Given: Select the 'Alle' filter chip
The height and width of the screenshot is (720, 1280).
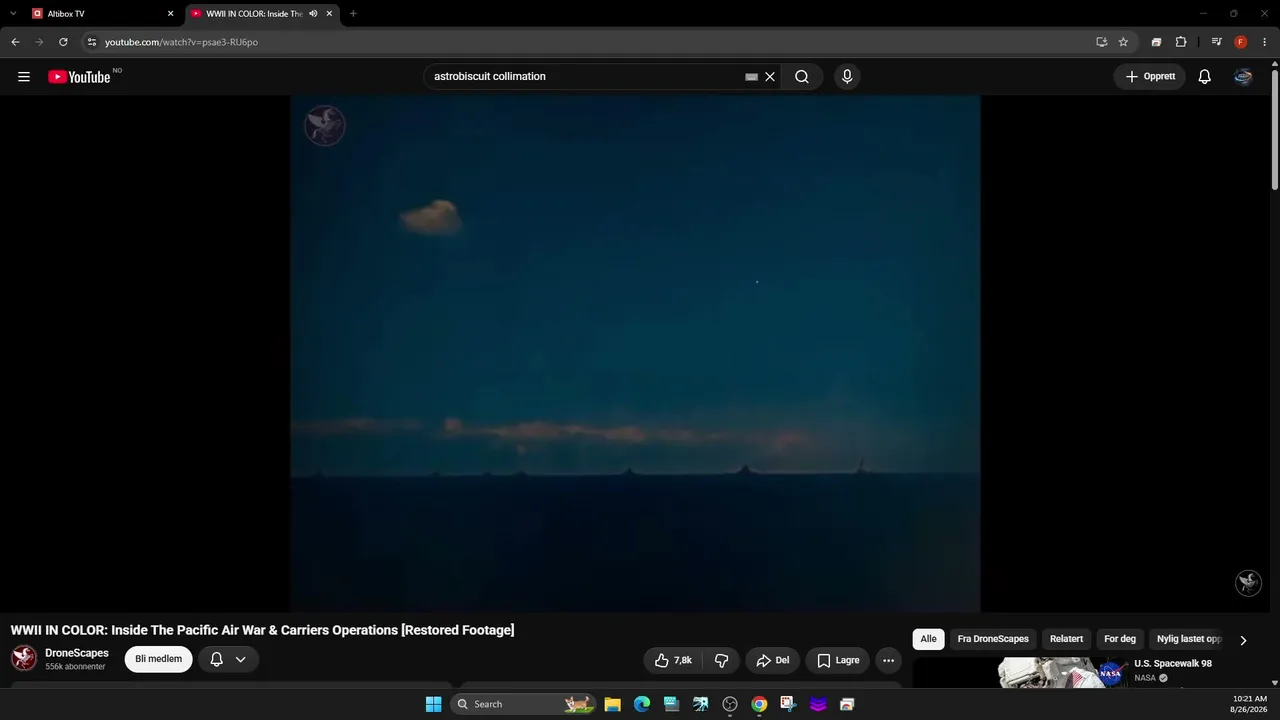Looking at the screenshot, I should click(928, 639).
